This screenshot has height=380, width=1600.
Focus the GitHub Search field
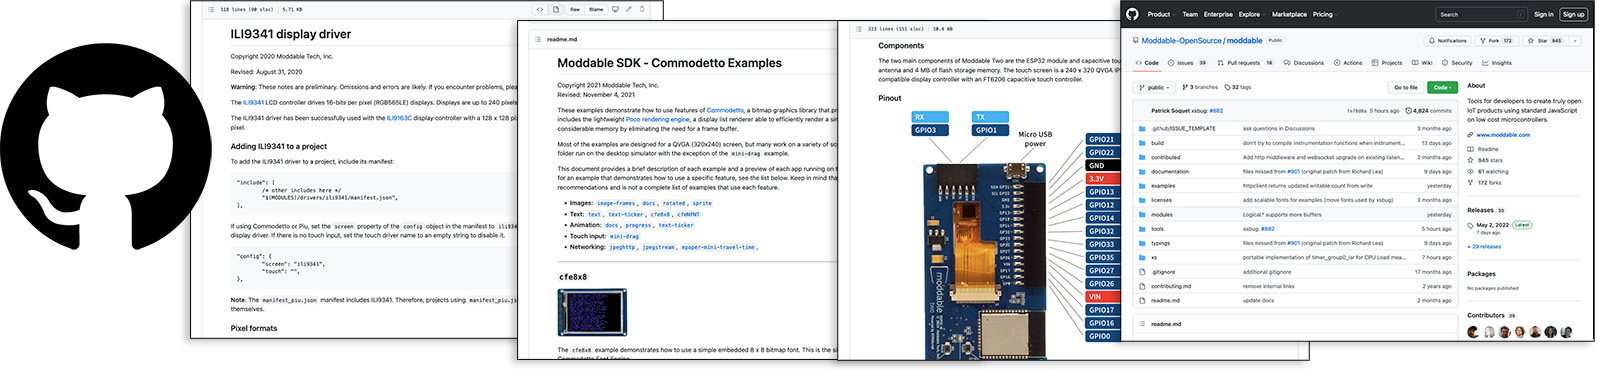coord(1481,14)
